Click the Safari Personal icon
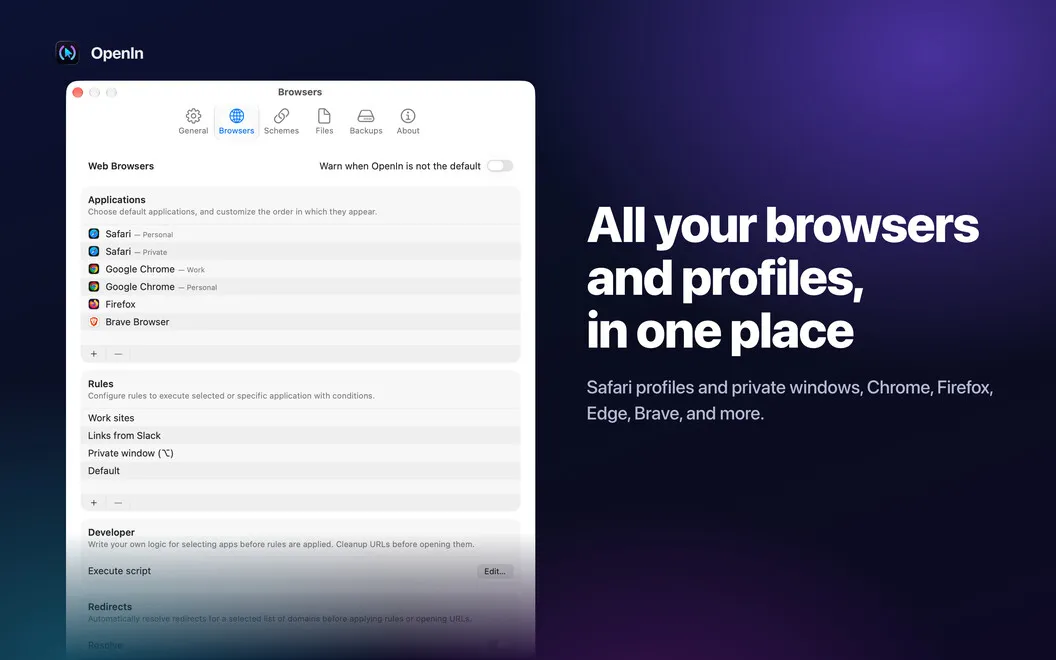Viewport: 1056px width, 660px height. coord(94,234)
